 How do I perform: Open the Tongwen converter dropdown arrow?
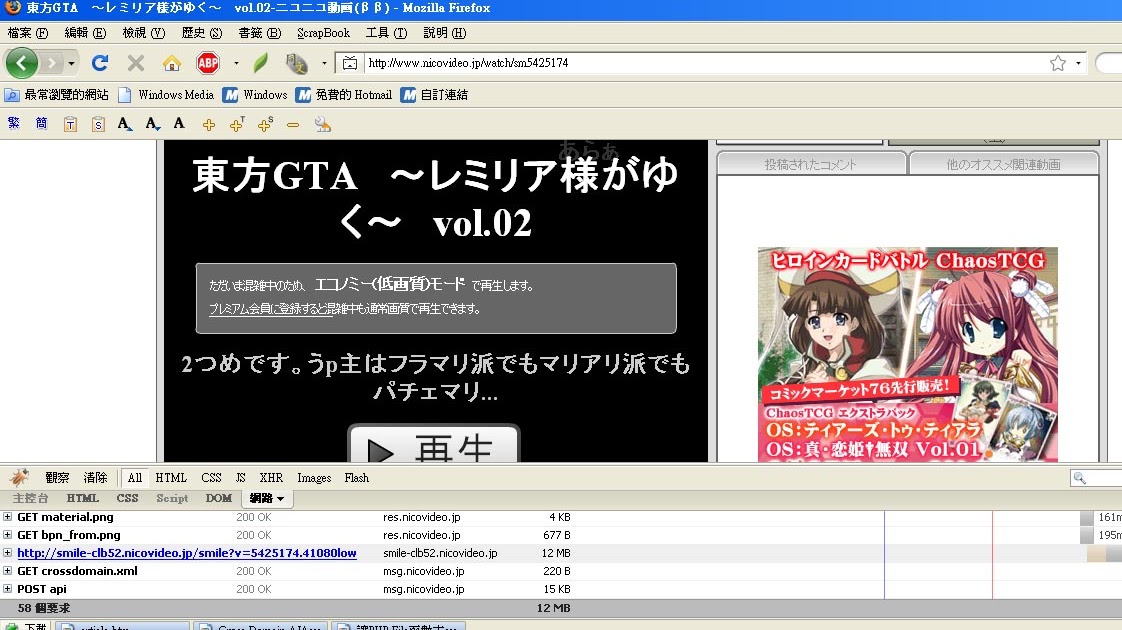click(324, 63)
